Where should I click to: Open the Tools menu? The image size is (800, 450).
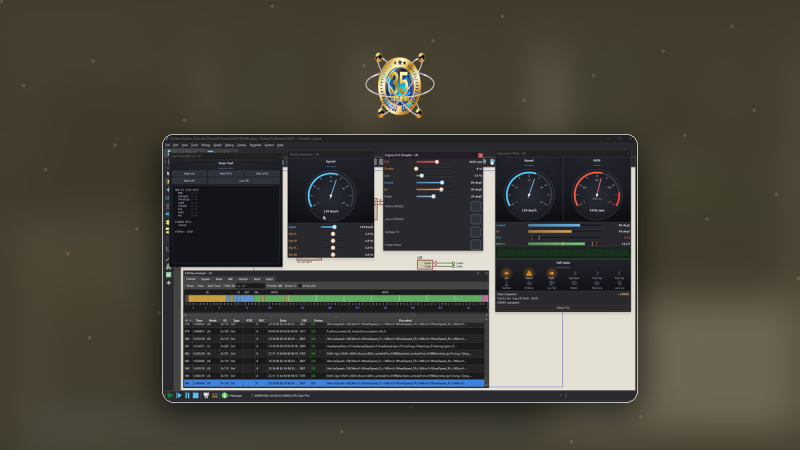pos(194,145)
